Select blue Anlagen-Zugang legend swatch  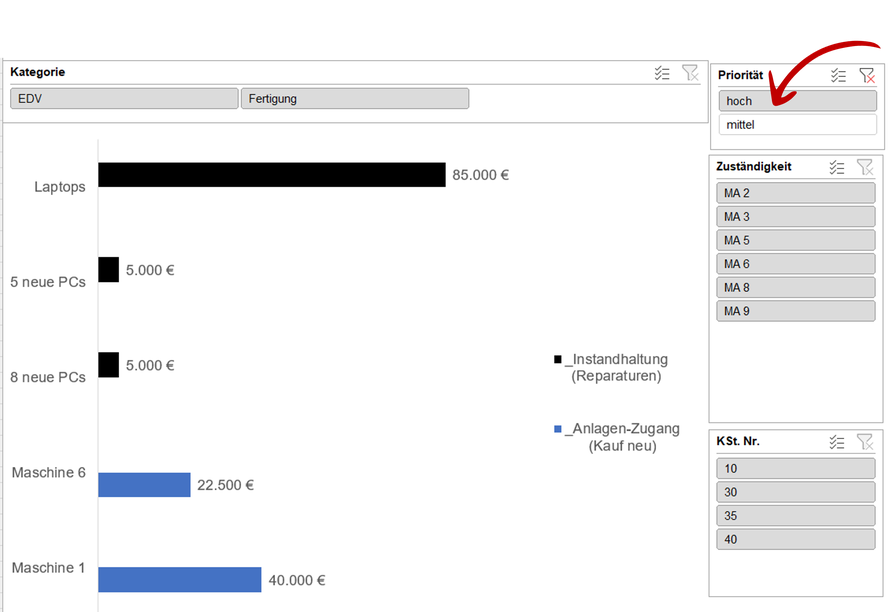pos(557,429)
